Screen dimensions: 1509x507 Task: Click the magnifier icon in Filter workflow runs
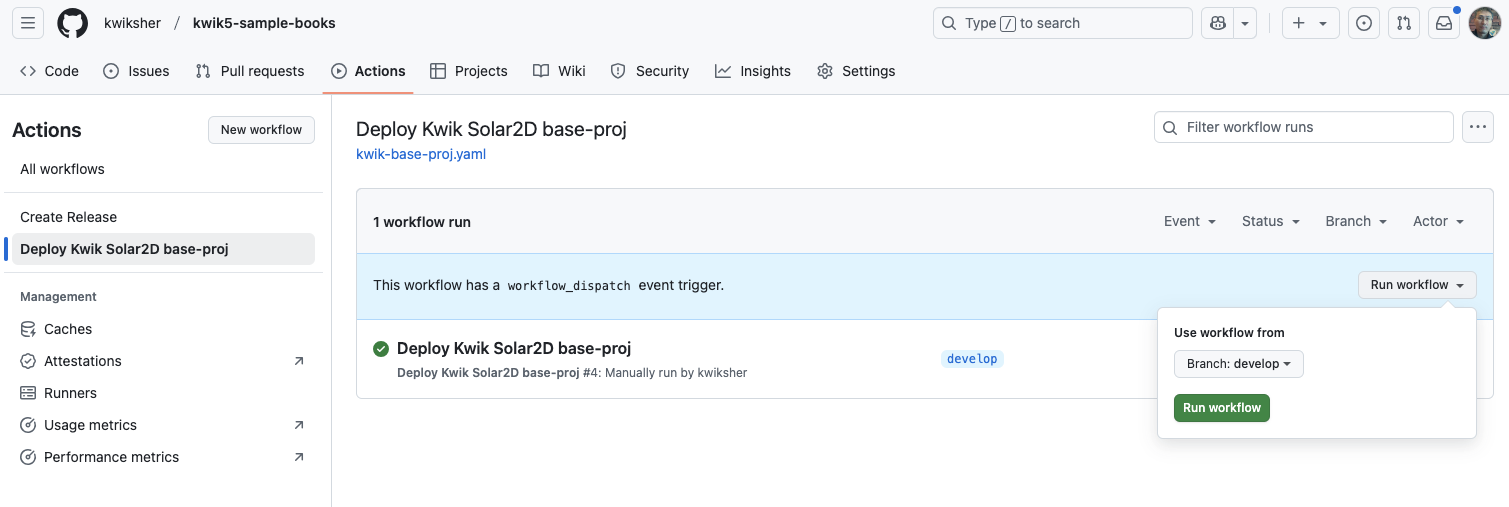coord(1171,127)
